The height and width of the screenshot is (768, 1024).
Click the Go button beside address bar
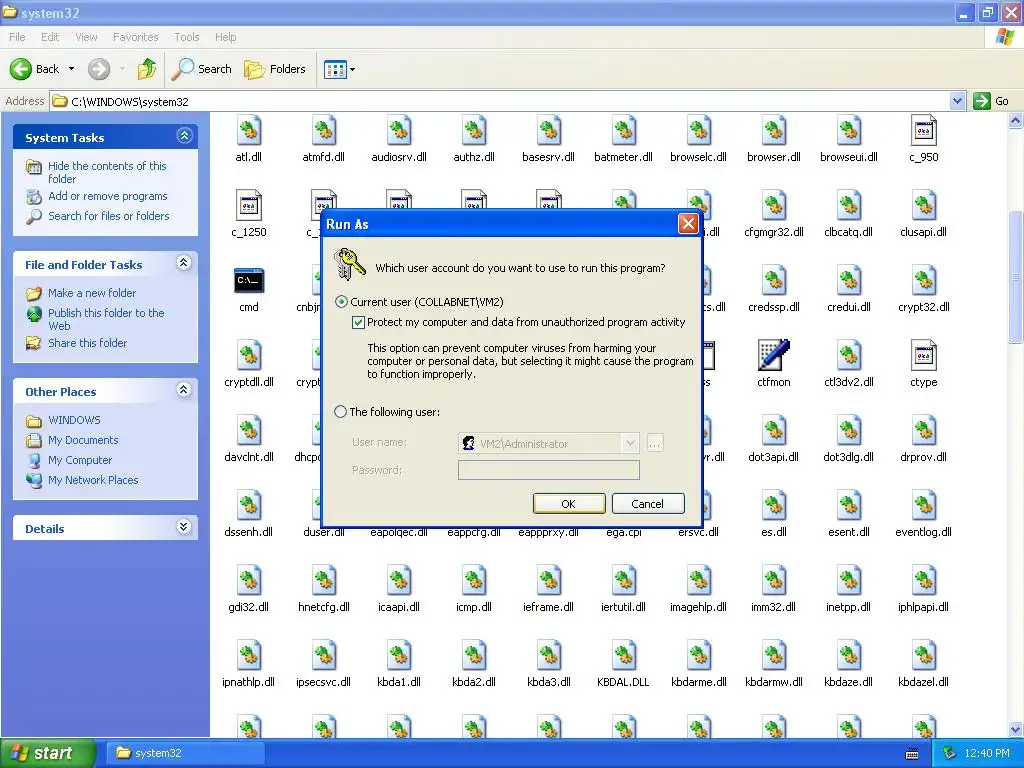coord(991,101)
